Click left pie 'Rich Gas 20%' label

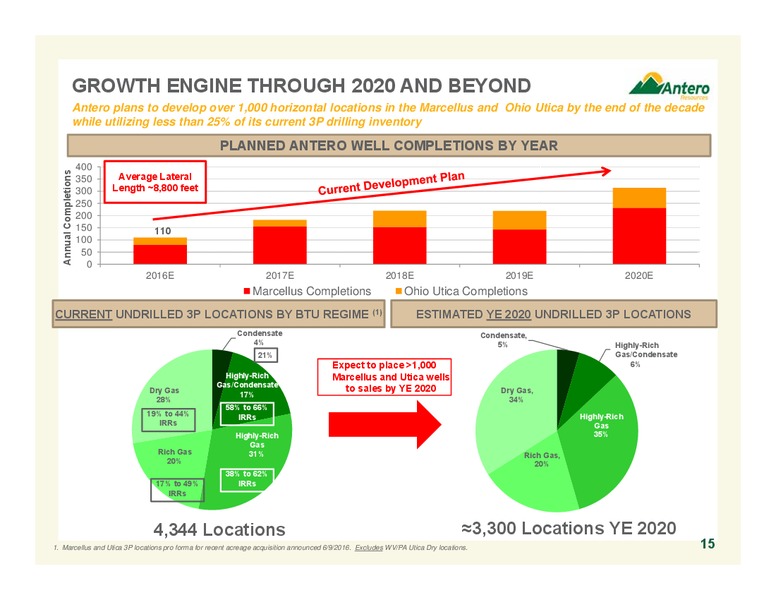[174, 456]
